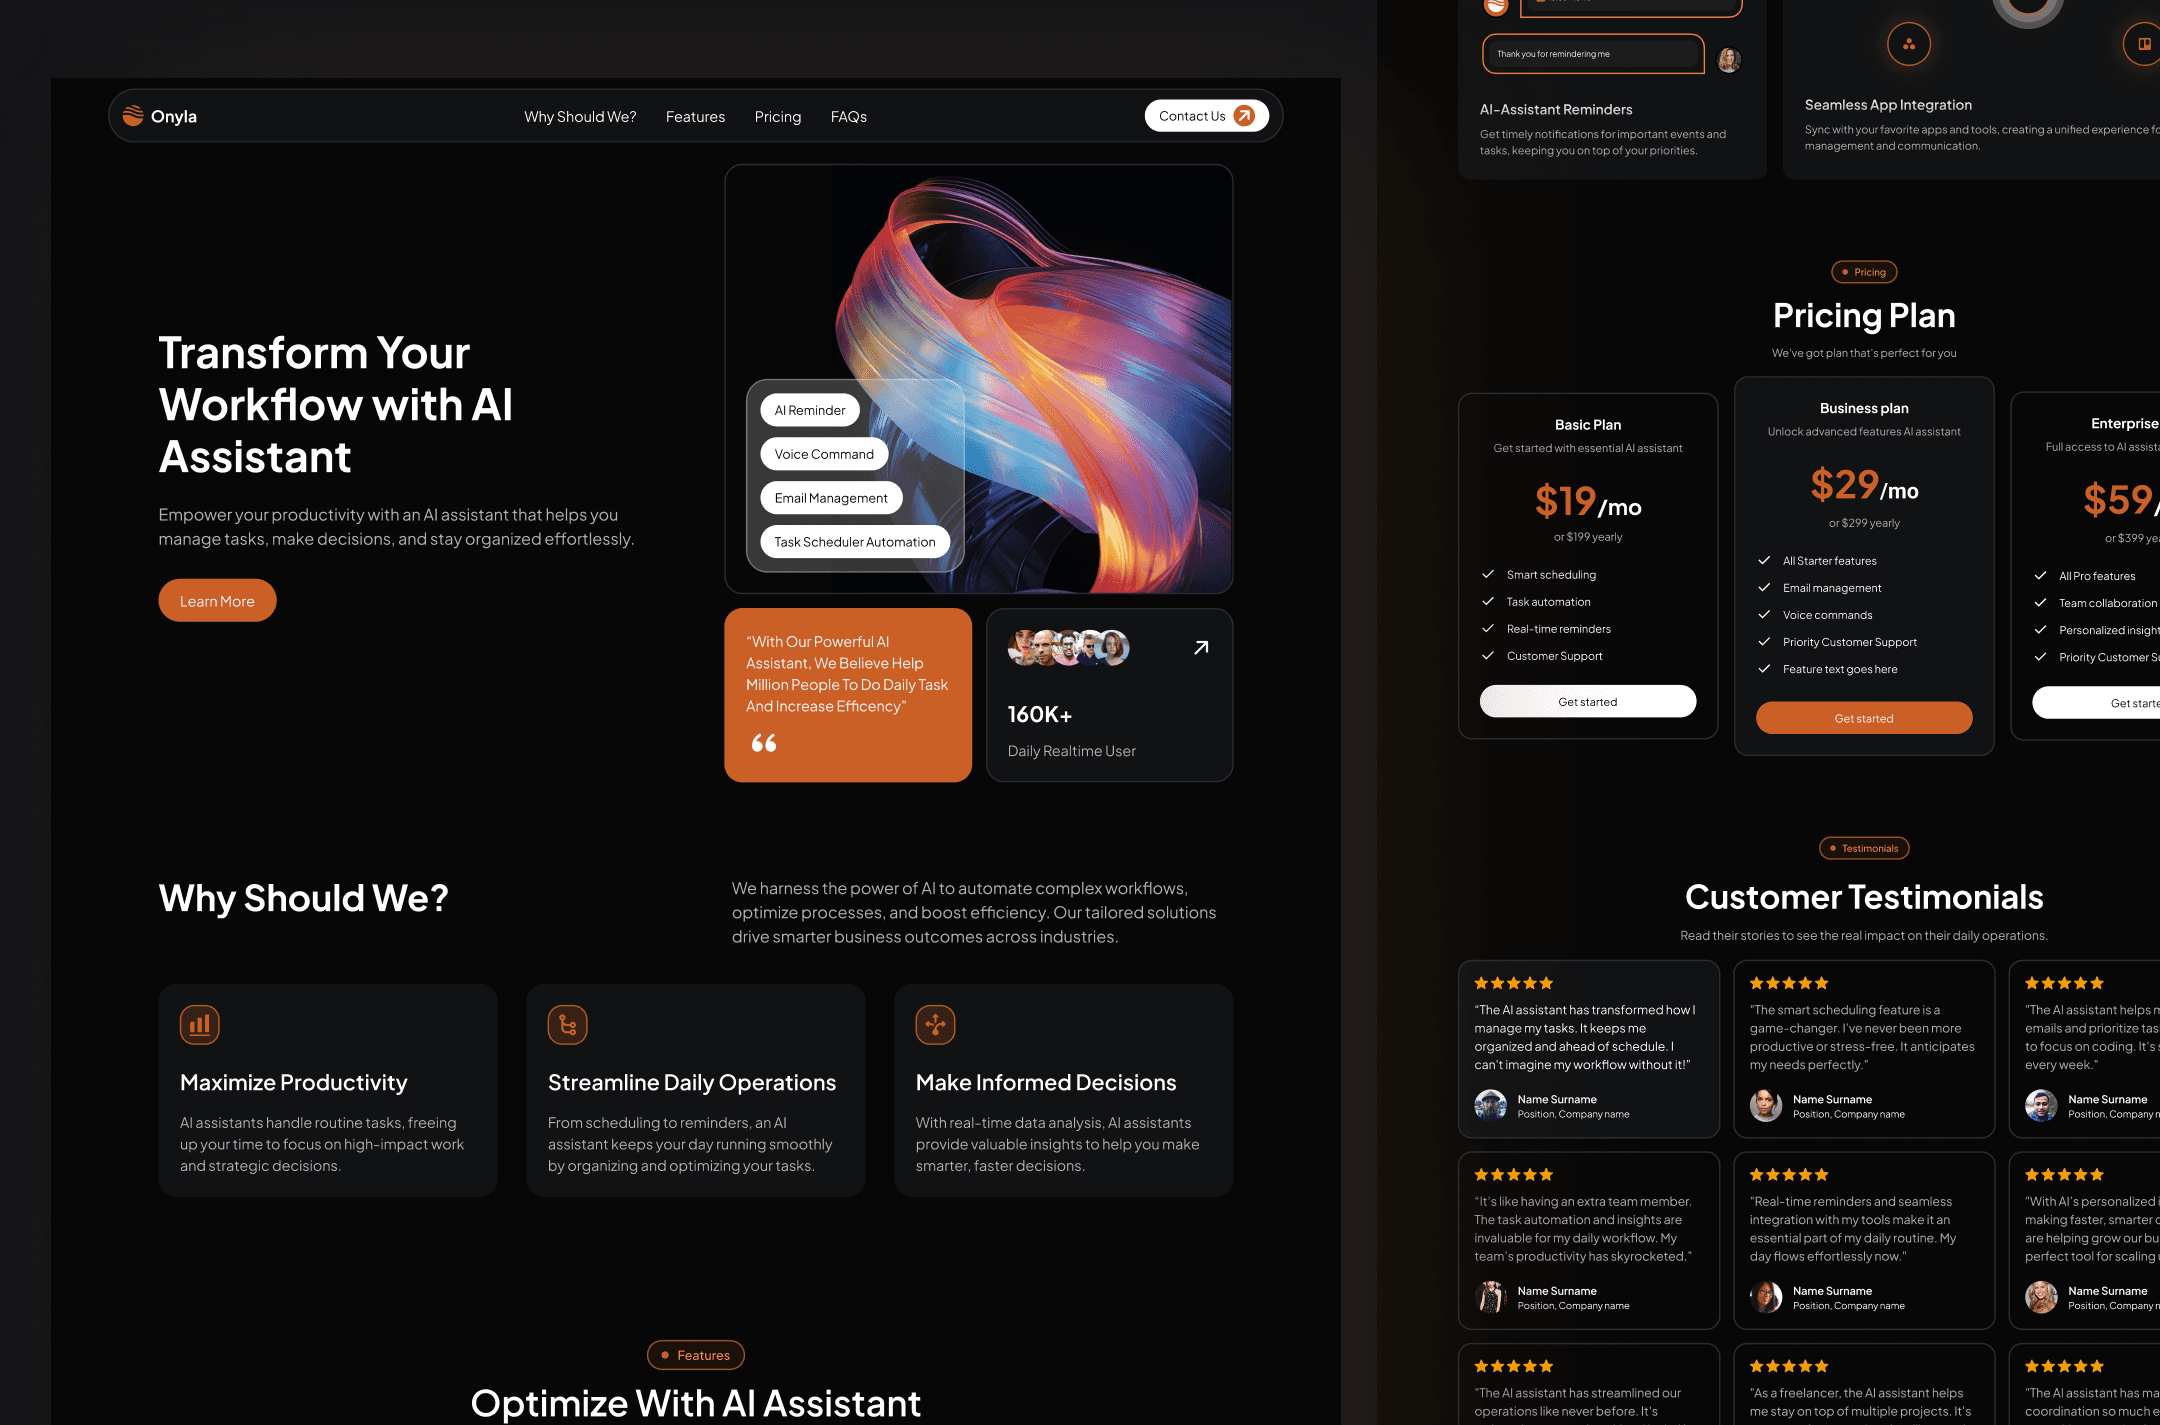Click the AI Reminder tag icon
Image resolution: width=2160 pixels, height=1425 pixels.
pos(806,410)
